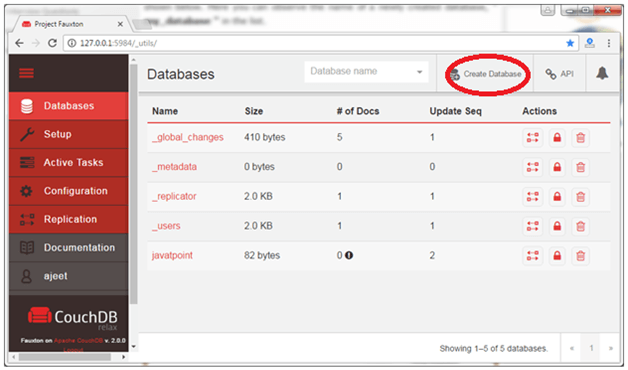Reload the page with the browser refresh icon

click(x=52, y=43)
